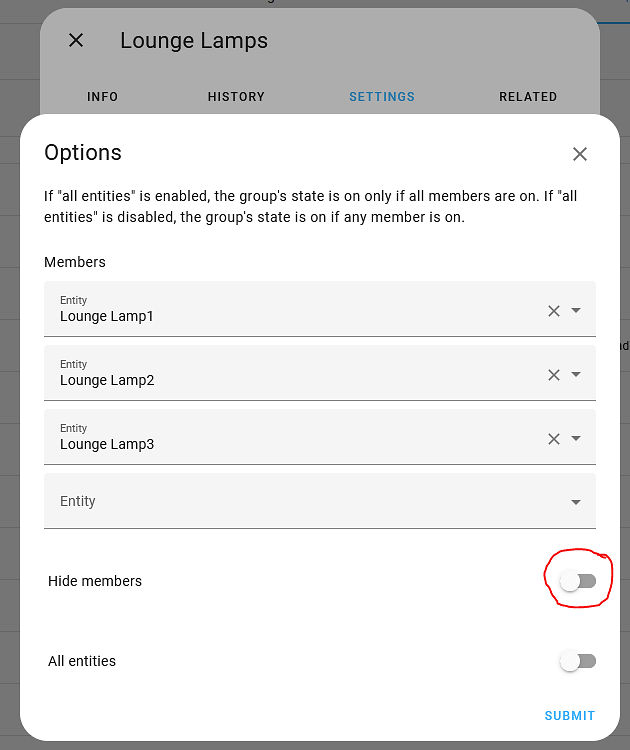Close the Options dialog with X
This screenshot has height=750, width=630.
tap(580, 154)
